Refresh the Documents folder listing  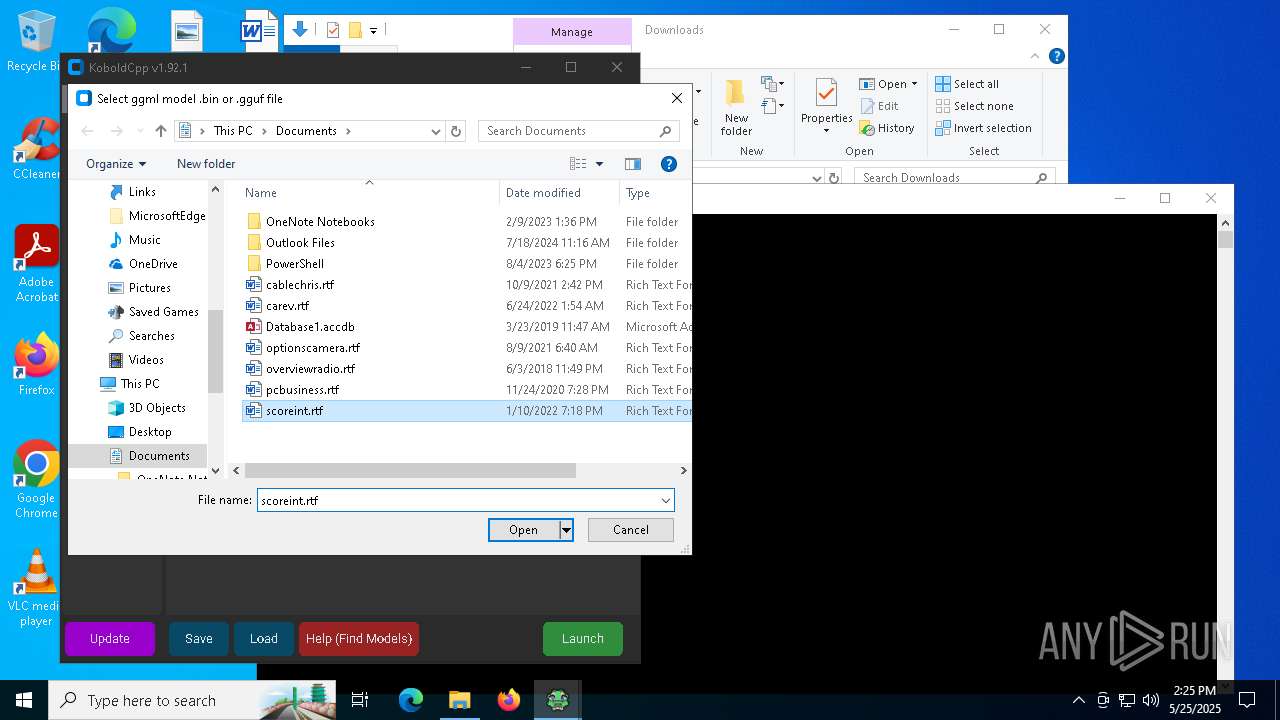click(x=456, y=131)
